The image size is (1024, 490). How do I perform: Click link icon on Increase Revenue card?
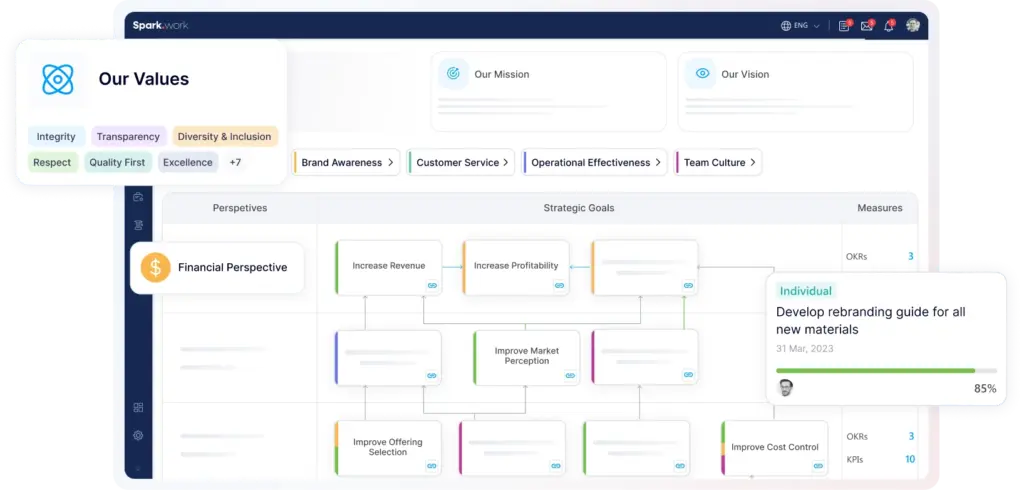(x=432, y=285)
